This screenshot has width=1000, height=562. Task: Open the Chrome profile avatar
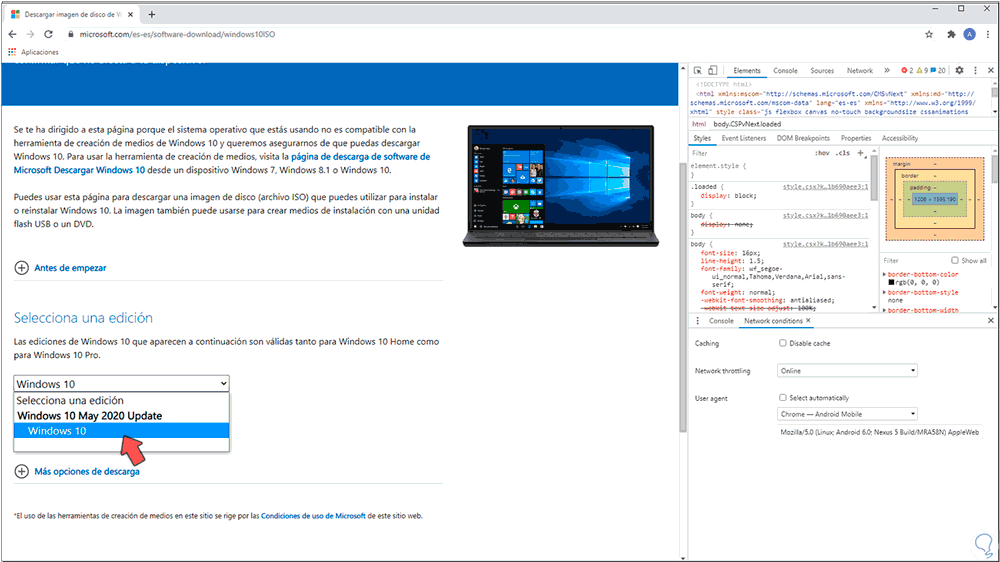[969, 34]
